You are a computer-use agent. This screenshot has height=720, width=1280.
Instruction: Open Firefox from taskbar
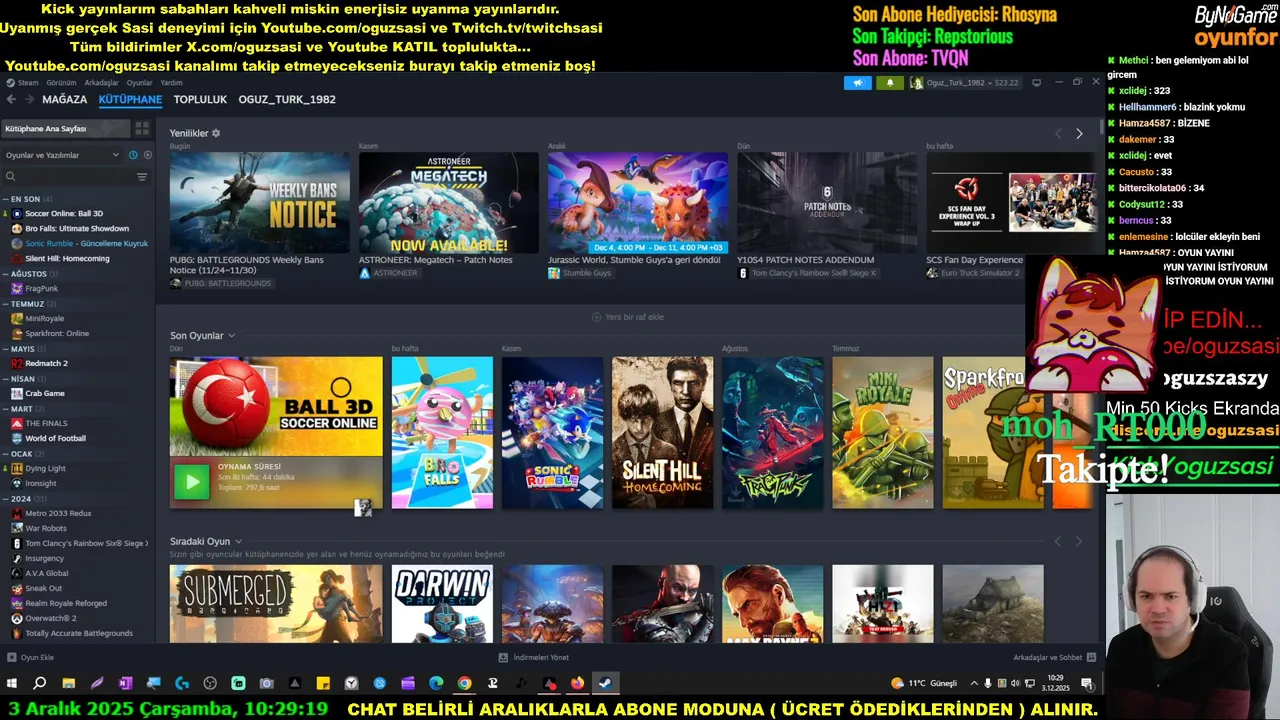(x=577, y=683)
